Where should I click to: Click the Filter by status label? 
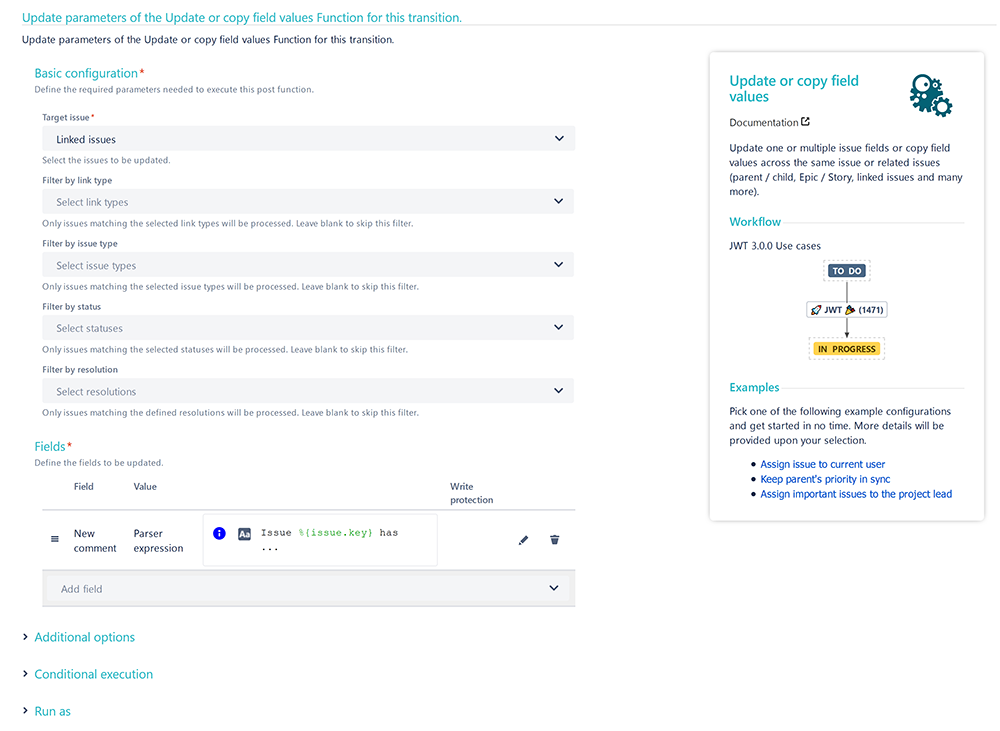coord(71,307)
